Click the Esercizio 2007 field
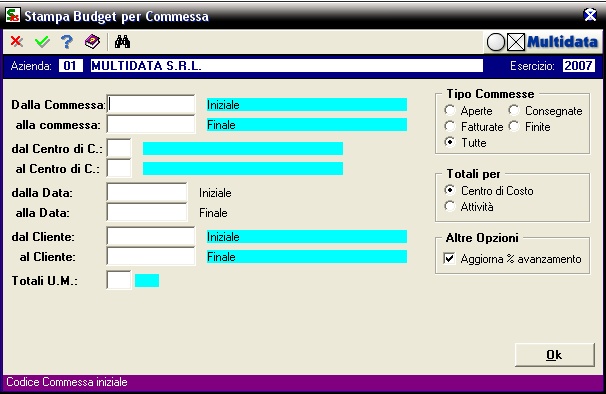This screenshot has height=394, width=606. (579, 66)
